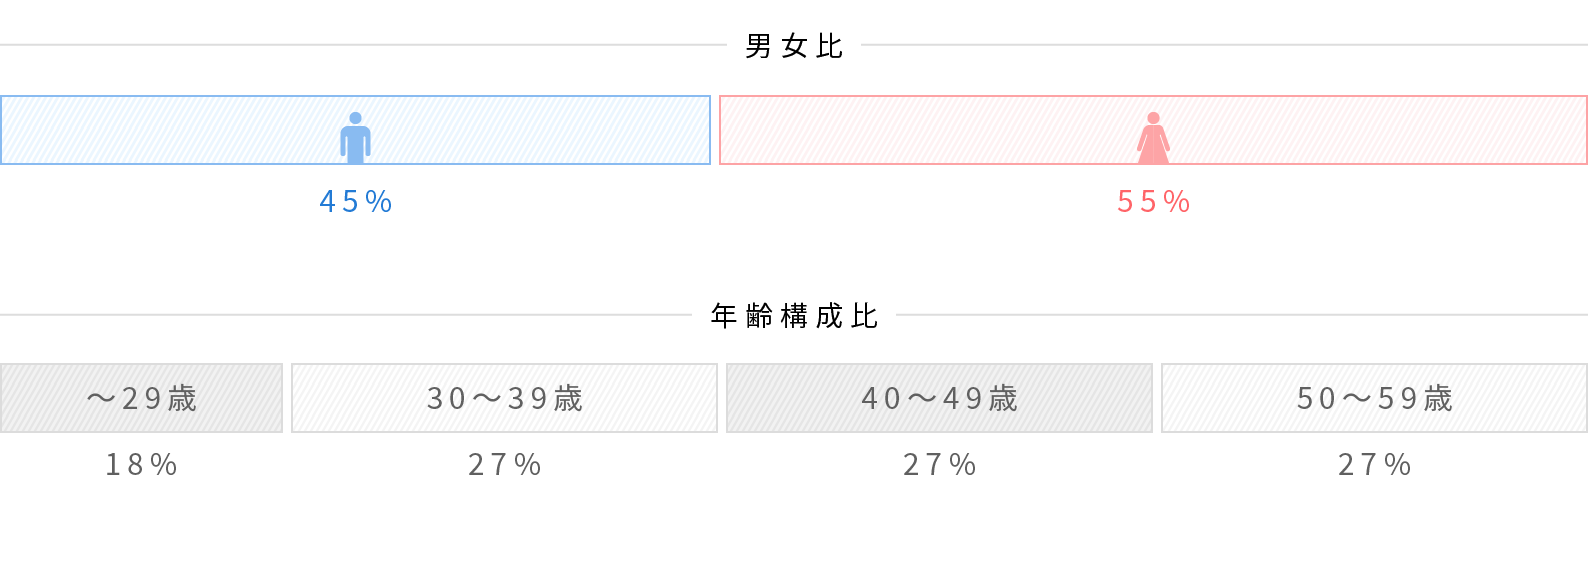The height and width of the screenshot is (564, 1588).
Task: Click the 年齢構成比 section heading
Action: tap(794, 316)
